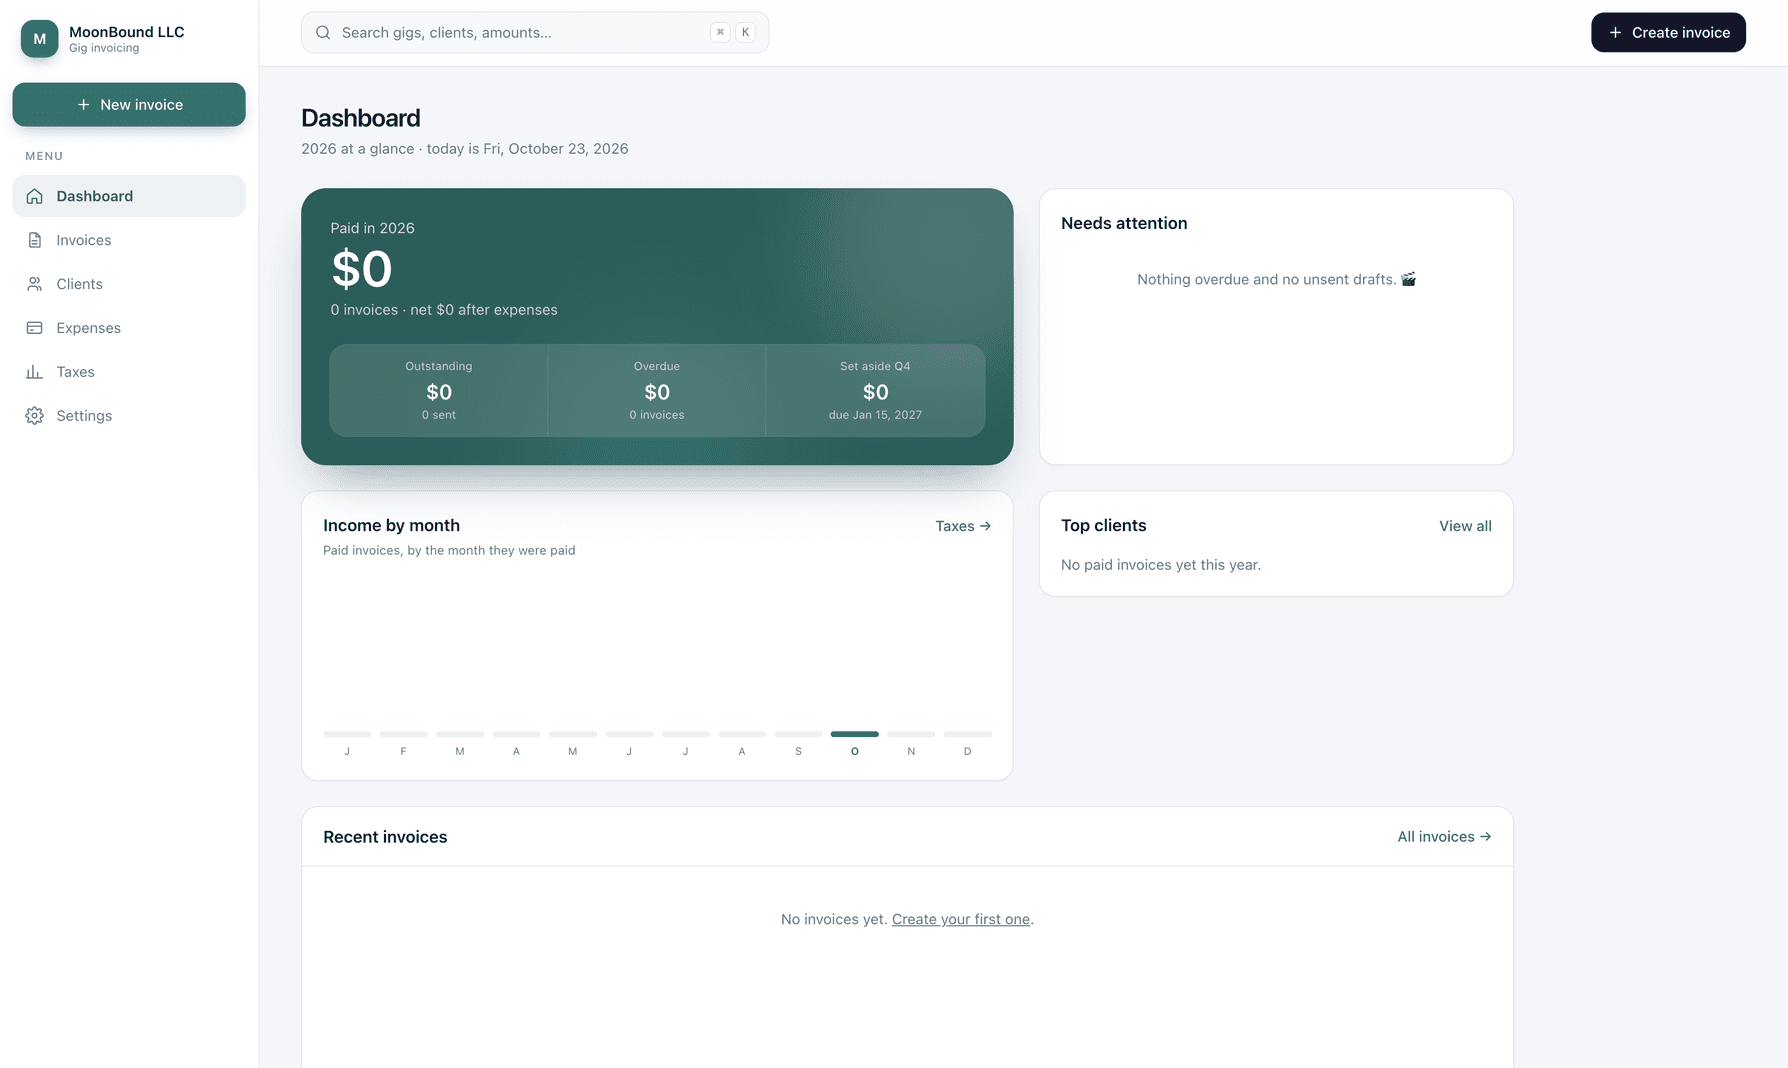
Task: Select the November bar in income chart
Action: 911,734
